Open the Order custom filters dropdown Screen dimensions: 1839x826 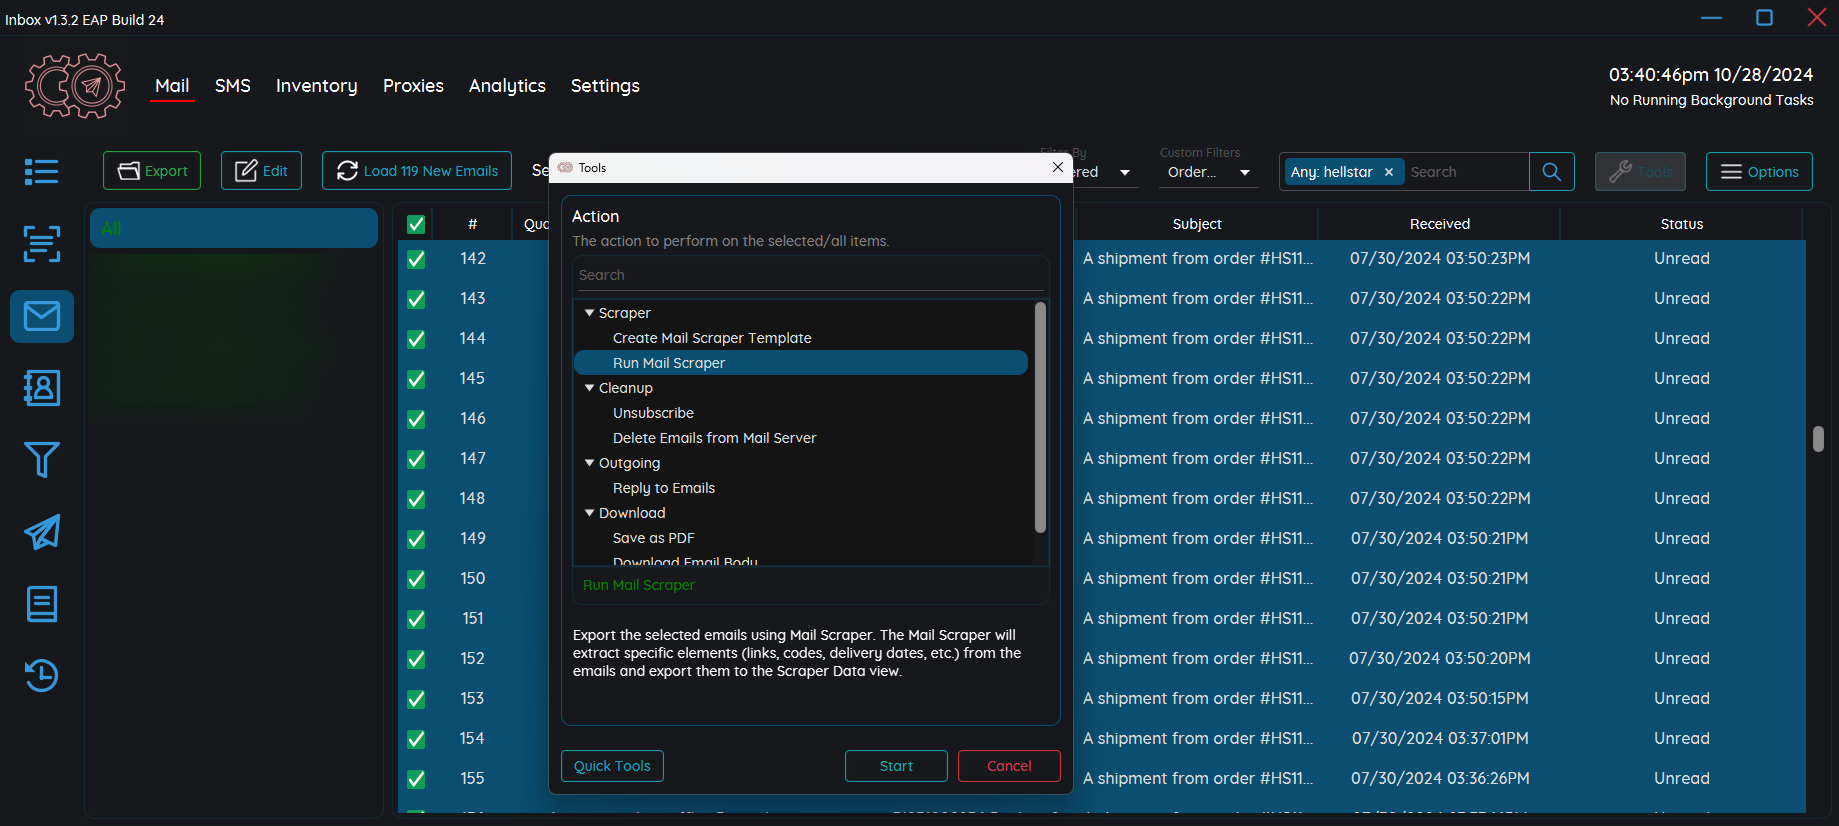pos(1208,172)
